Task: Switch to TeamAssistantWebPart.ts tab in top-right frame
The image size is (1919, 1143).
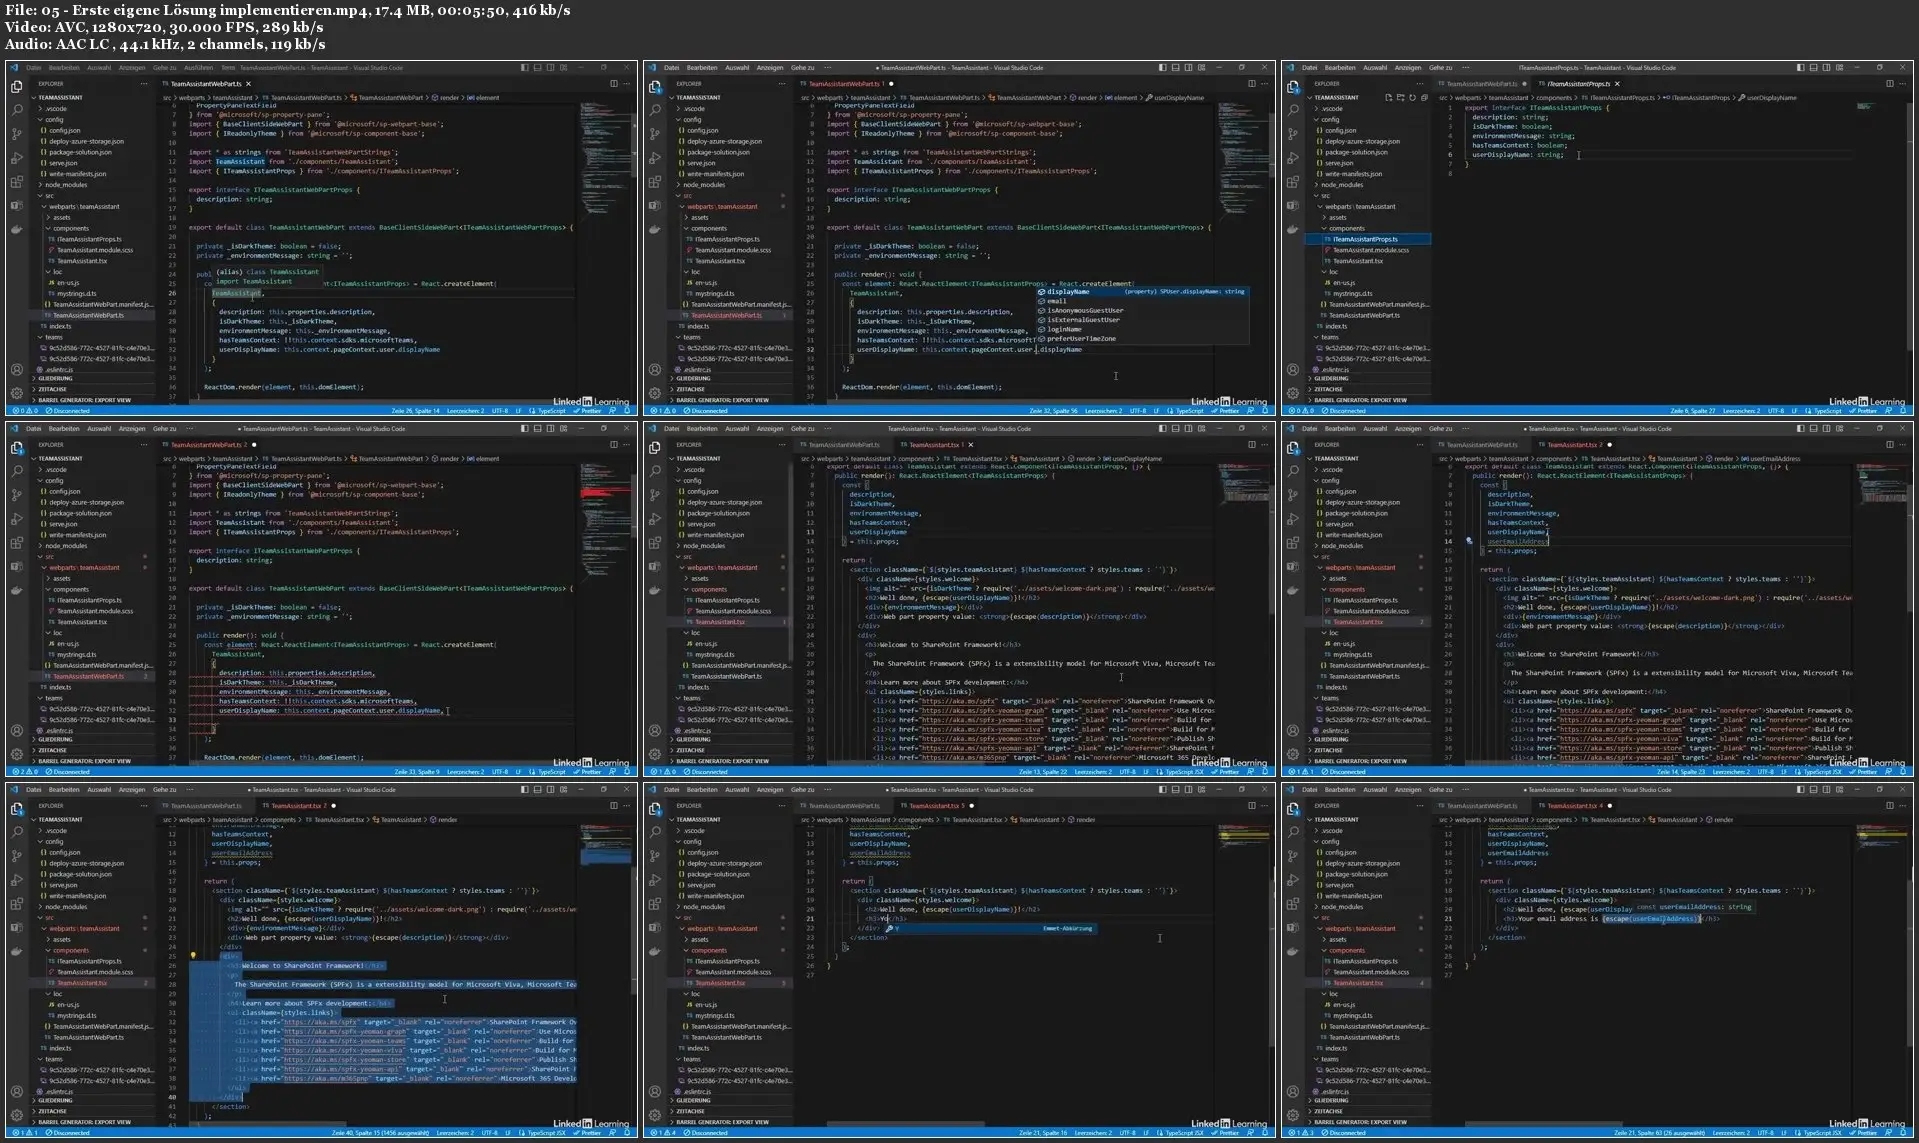Action: tap(1481, 84)
